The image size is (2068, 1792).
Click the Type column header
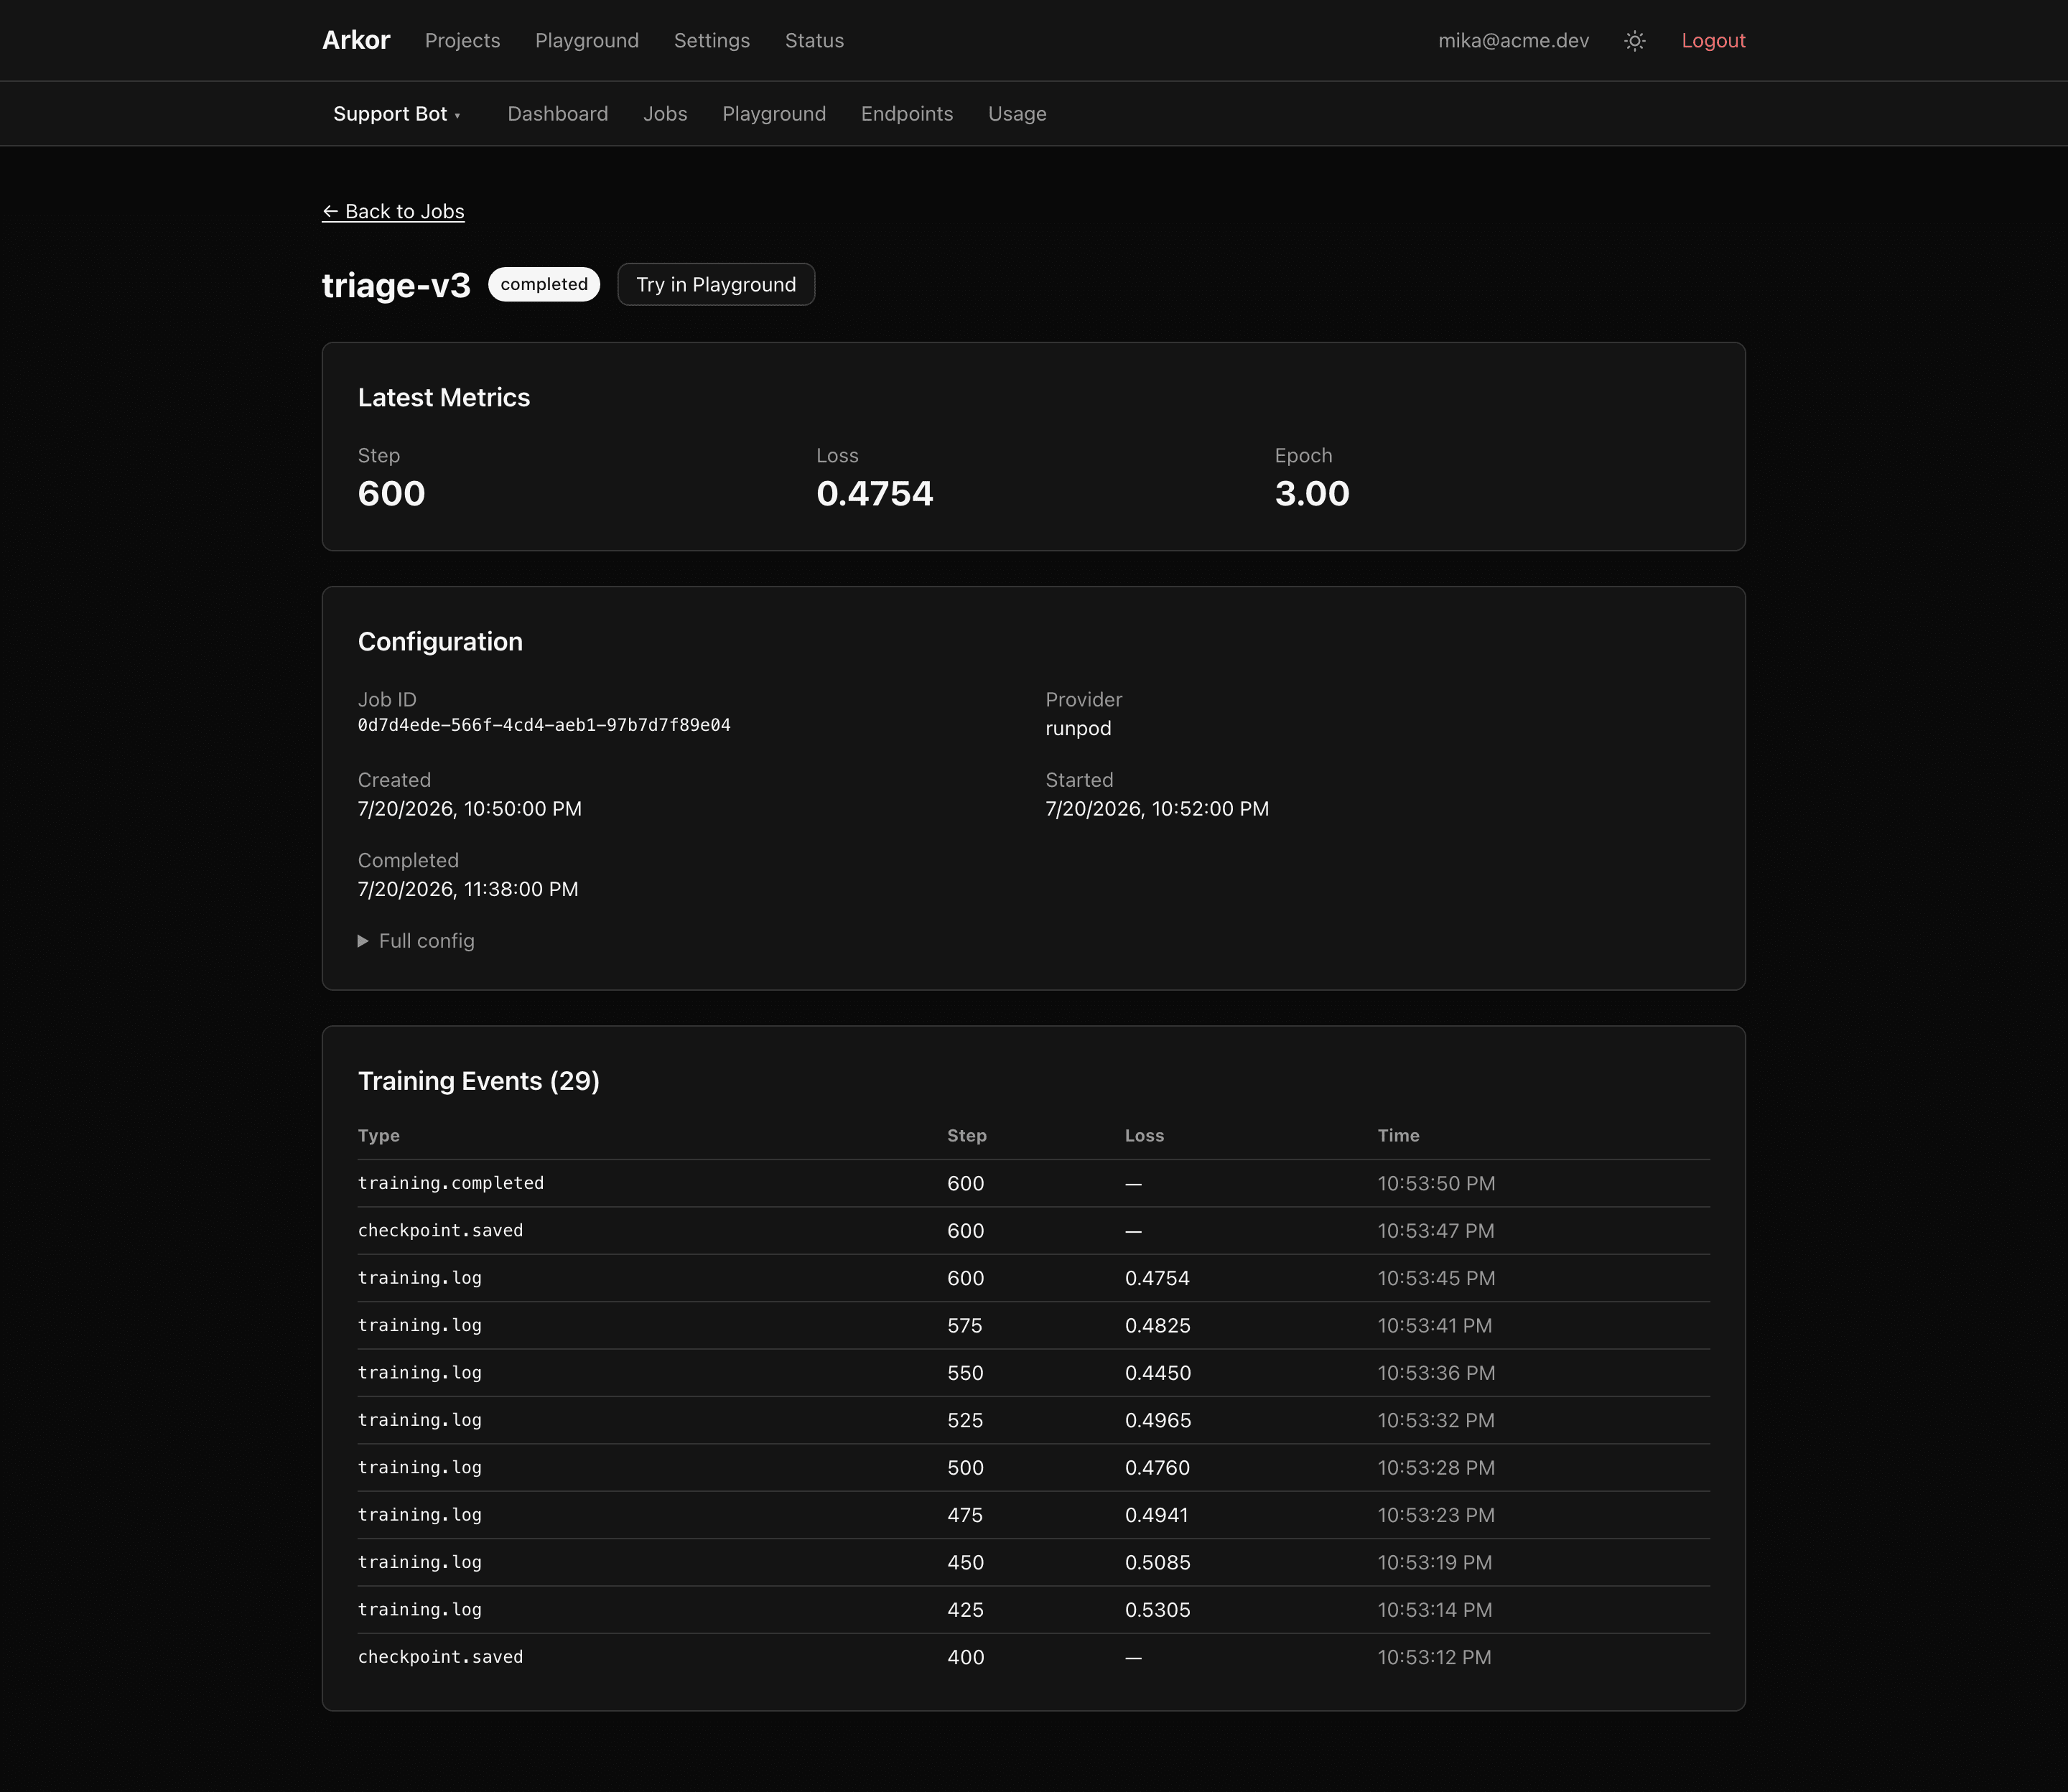click(x=379, y=1135)
